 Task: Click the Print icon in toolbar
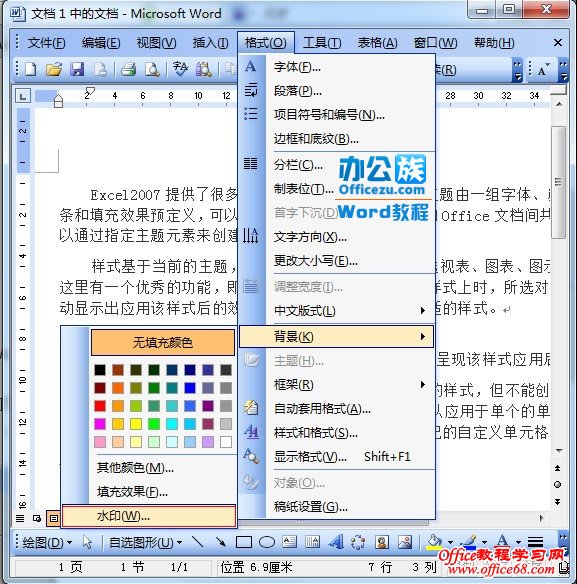[128, 69]
